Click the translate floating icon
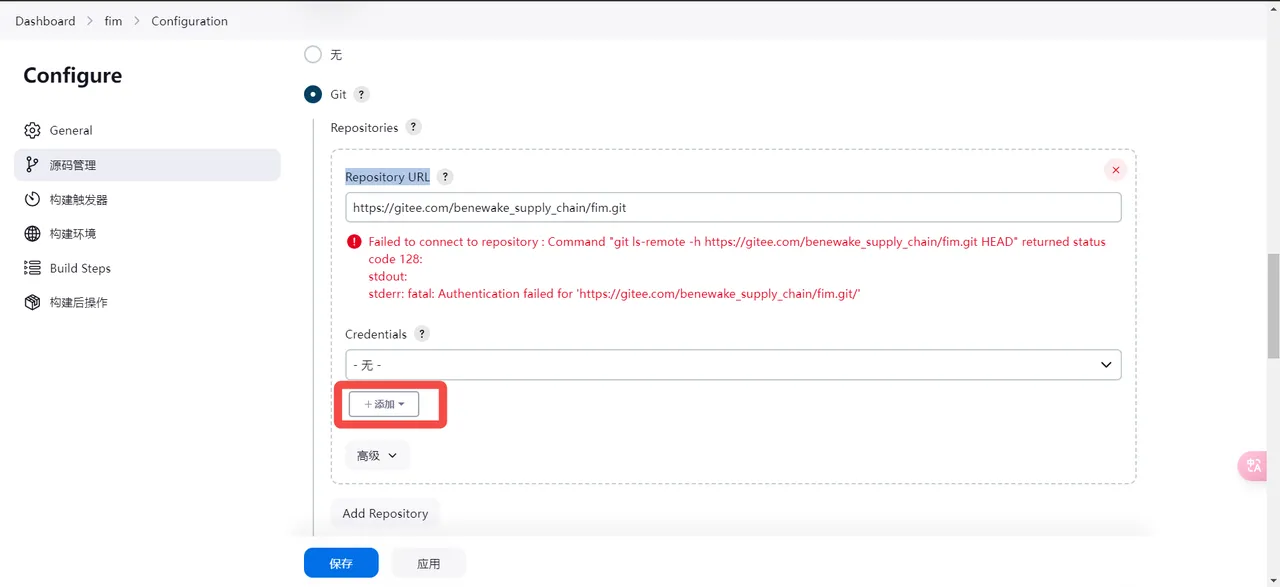The width and height of the screenshot is (1280, 587). [x=1254, y=466]
